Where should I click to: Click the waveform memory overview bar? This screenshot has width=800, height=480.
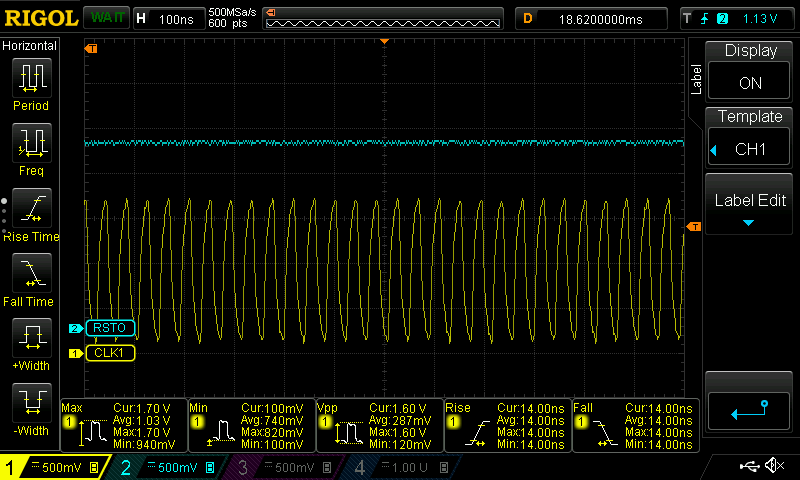coord(383,19)
